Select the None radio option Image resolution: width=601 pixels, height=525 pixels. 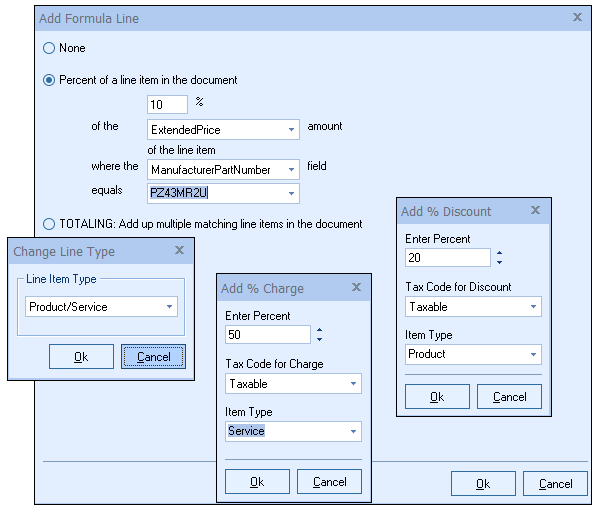tap(49, 48)
